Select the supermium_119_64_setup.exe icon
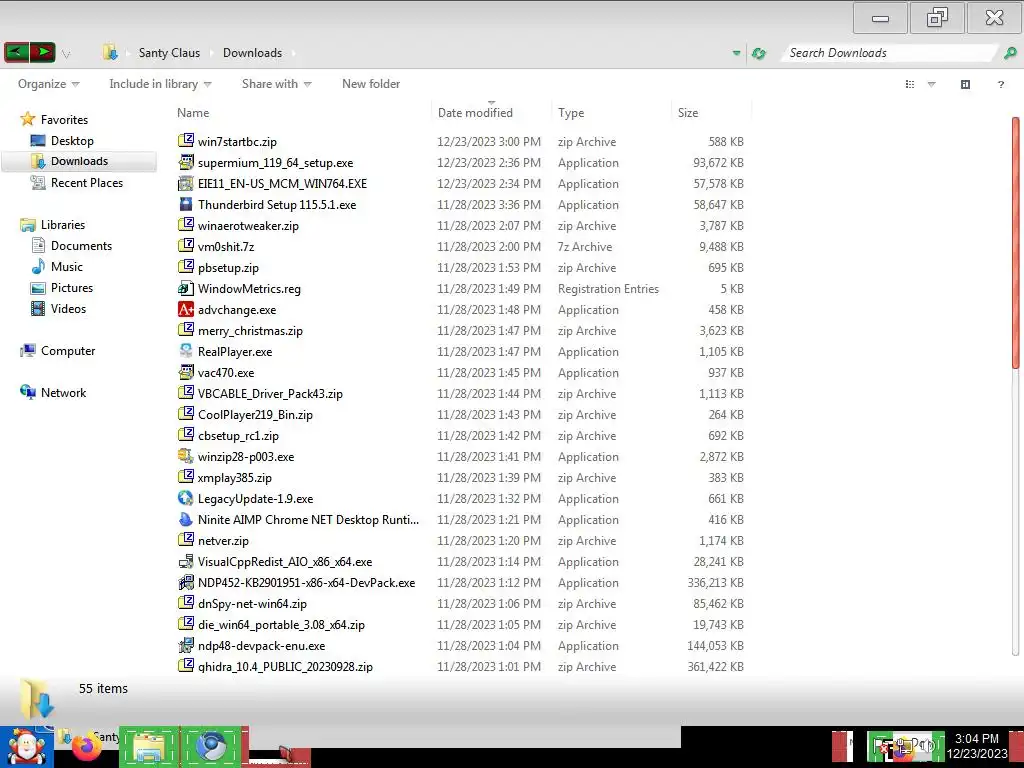1024x768 pixels. point(186,162)
